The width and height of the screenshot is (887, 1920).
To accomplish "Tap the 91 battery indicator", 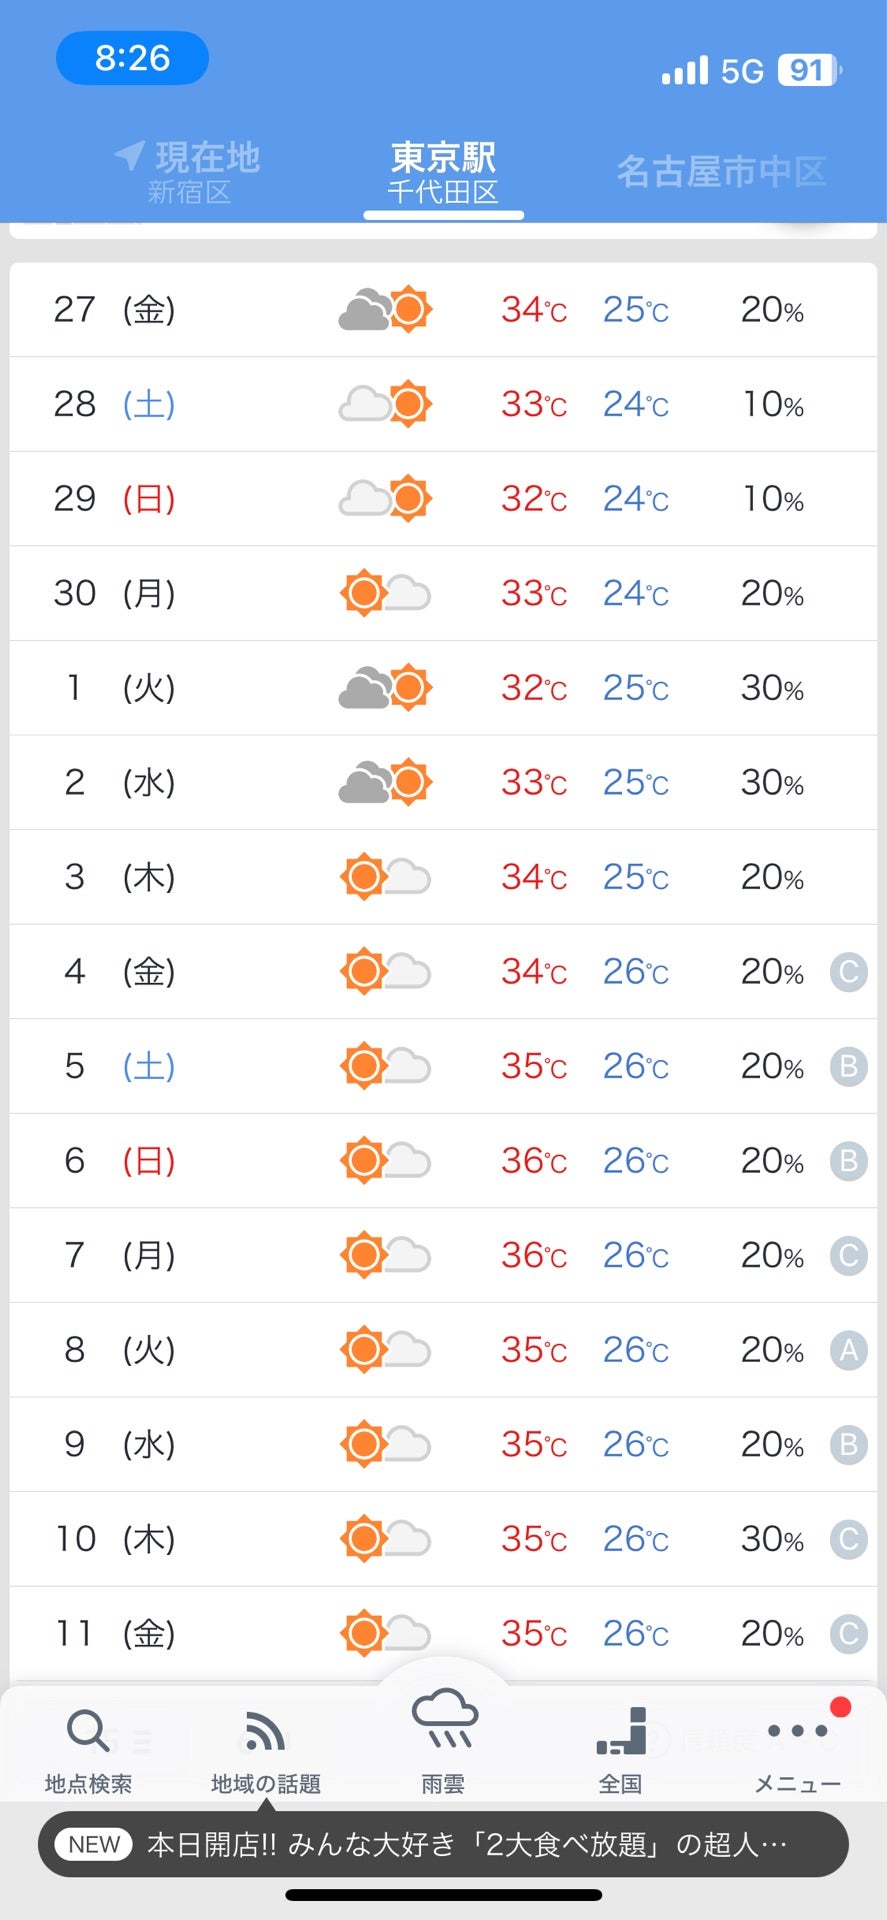I will pyautogui.click(x=808, y=70).
